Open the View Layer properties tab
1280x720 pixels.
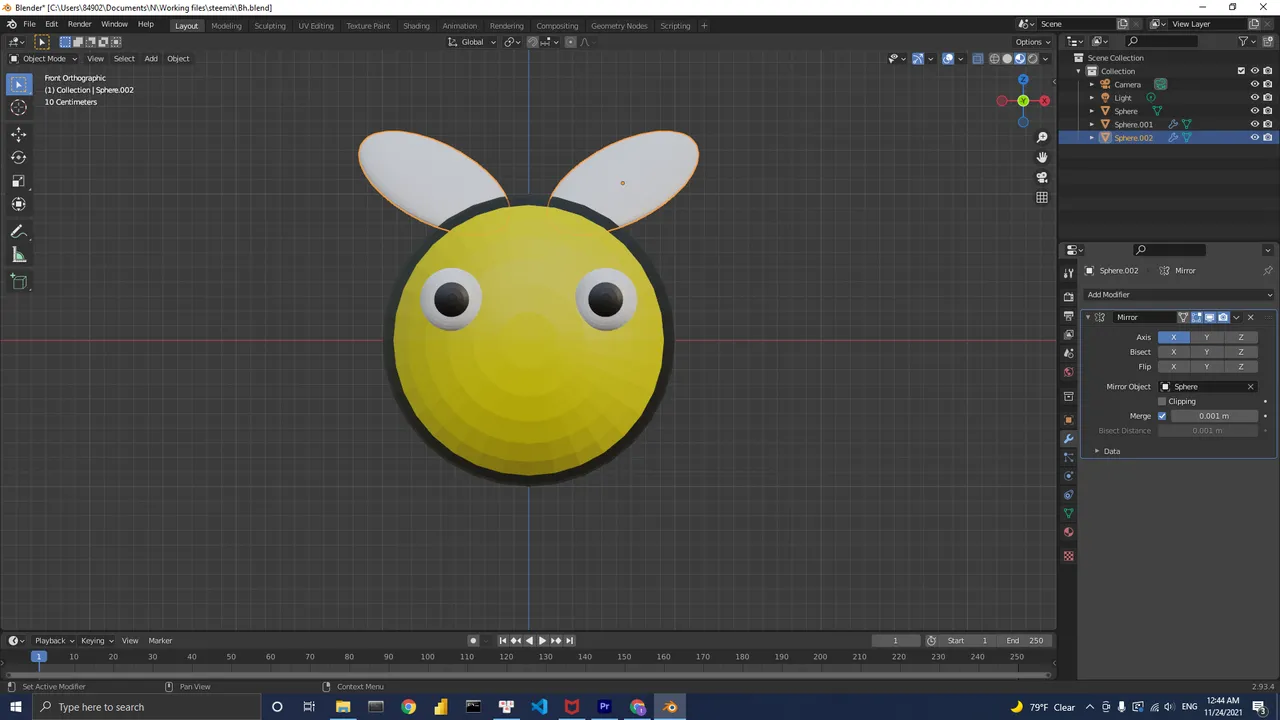pyautogui.click(x=1068, y=334)
